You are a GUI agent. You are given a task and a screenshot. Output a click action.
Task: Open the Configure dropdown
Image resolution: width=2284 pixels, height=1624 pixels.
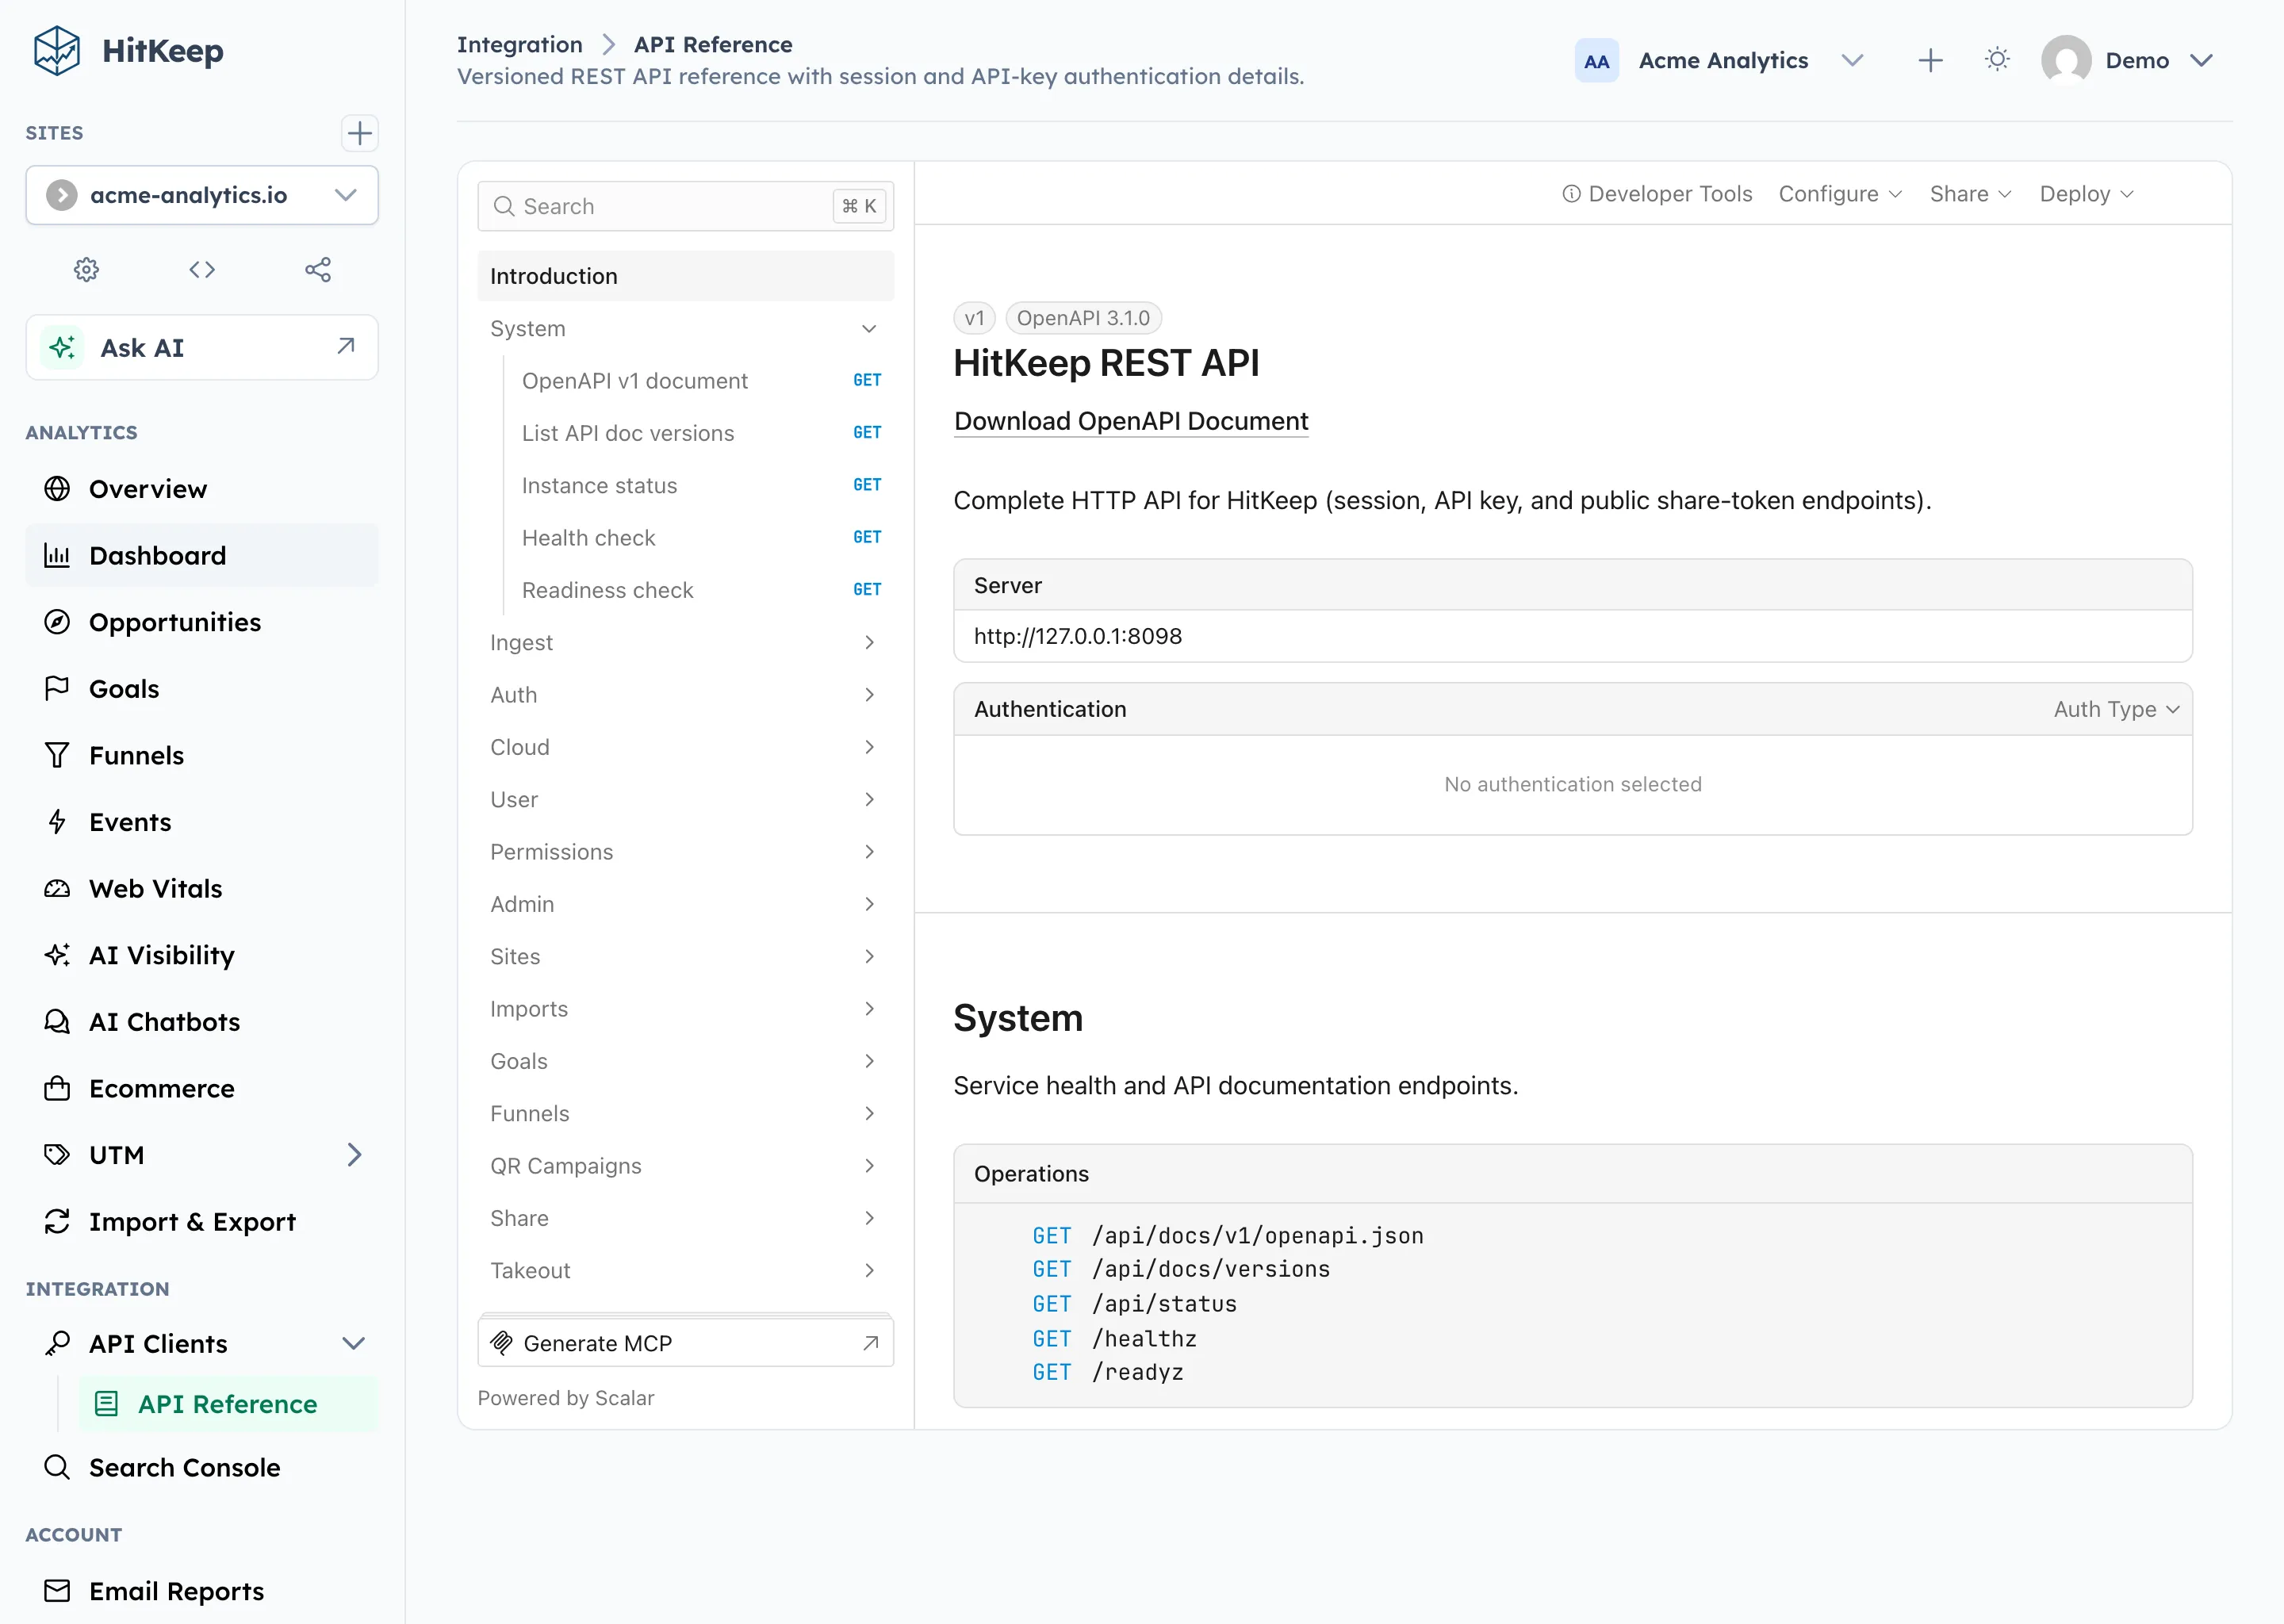point(1840,194)
